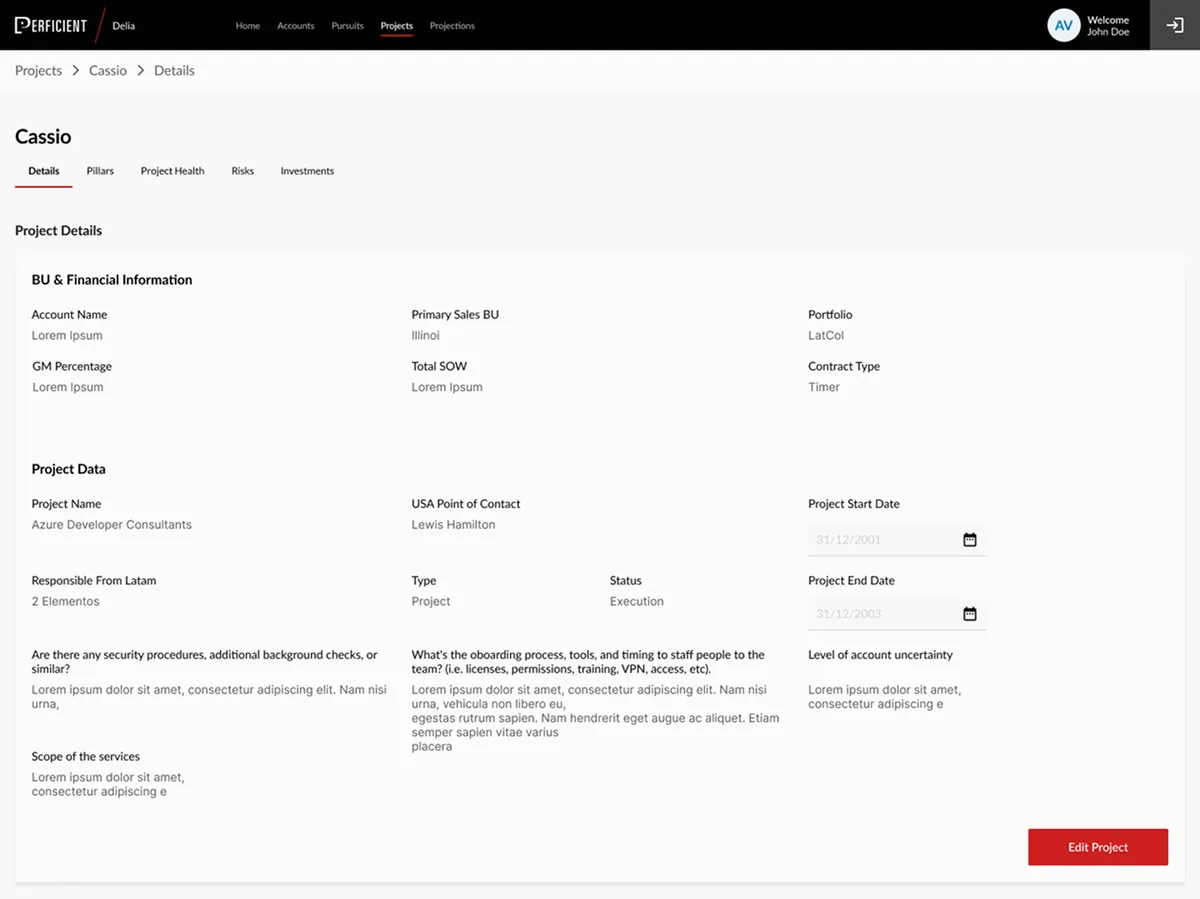This screenshot has width=1200, height=899.
Task: Switch to the Investments tab
Action: pyautogui.click(x=307, y=171)
